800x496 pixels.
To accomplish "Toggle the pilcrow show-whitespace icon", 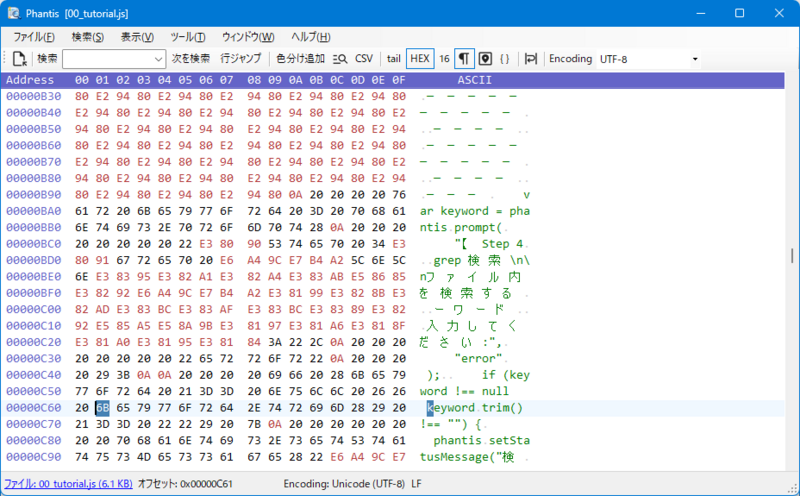I will 464,59.
